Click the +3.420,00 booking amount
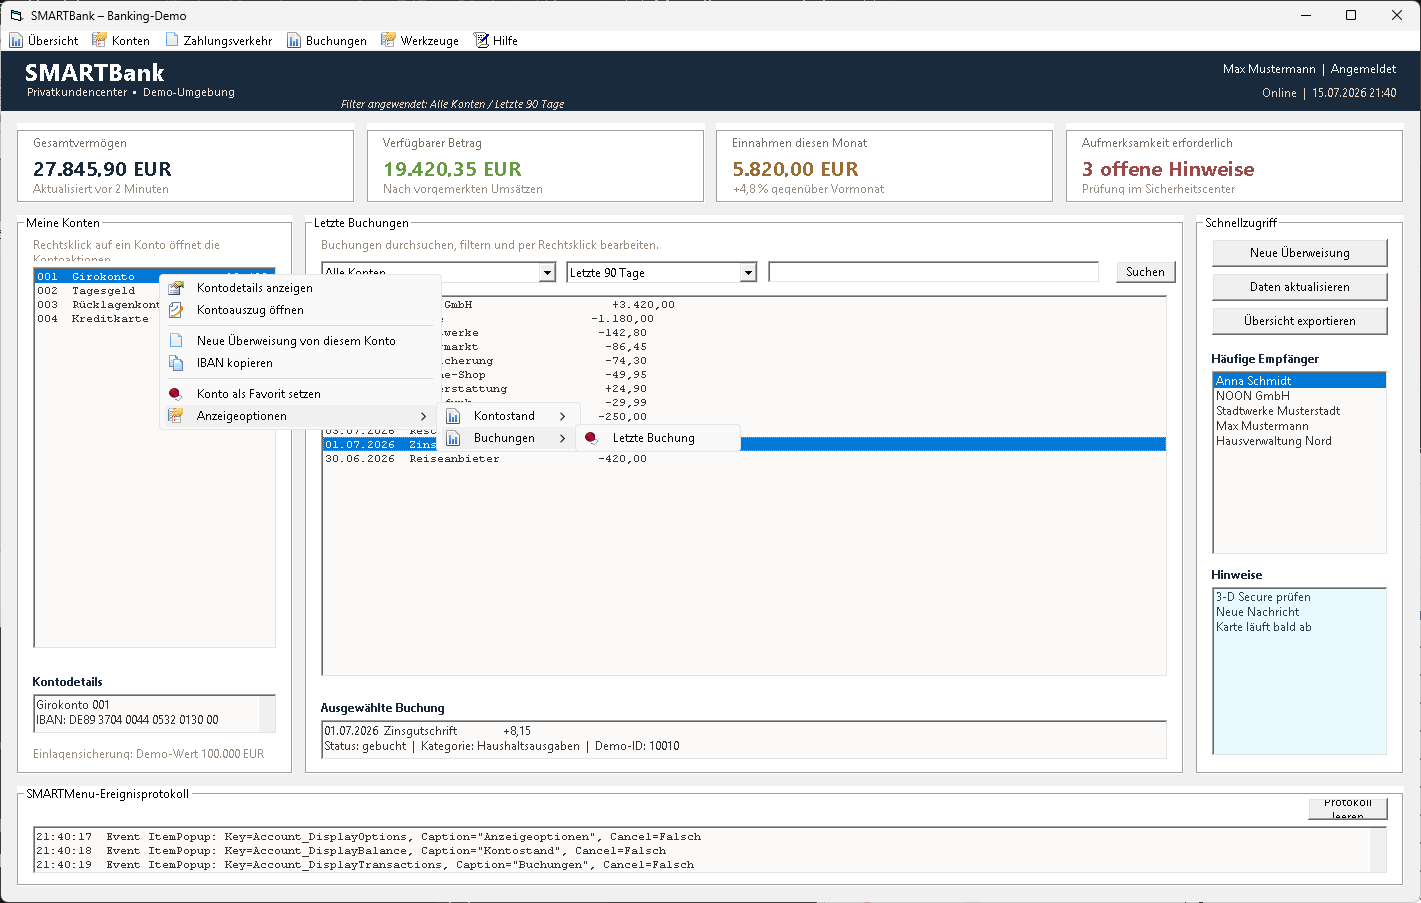This screenshot has width=1421, height=903. [x=643, y=305]
